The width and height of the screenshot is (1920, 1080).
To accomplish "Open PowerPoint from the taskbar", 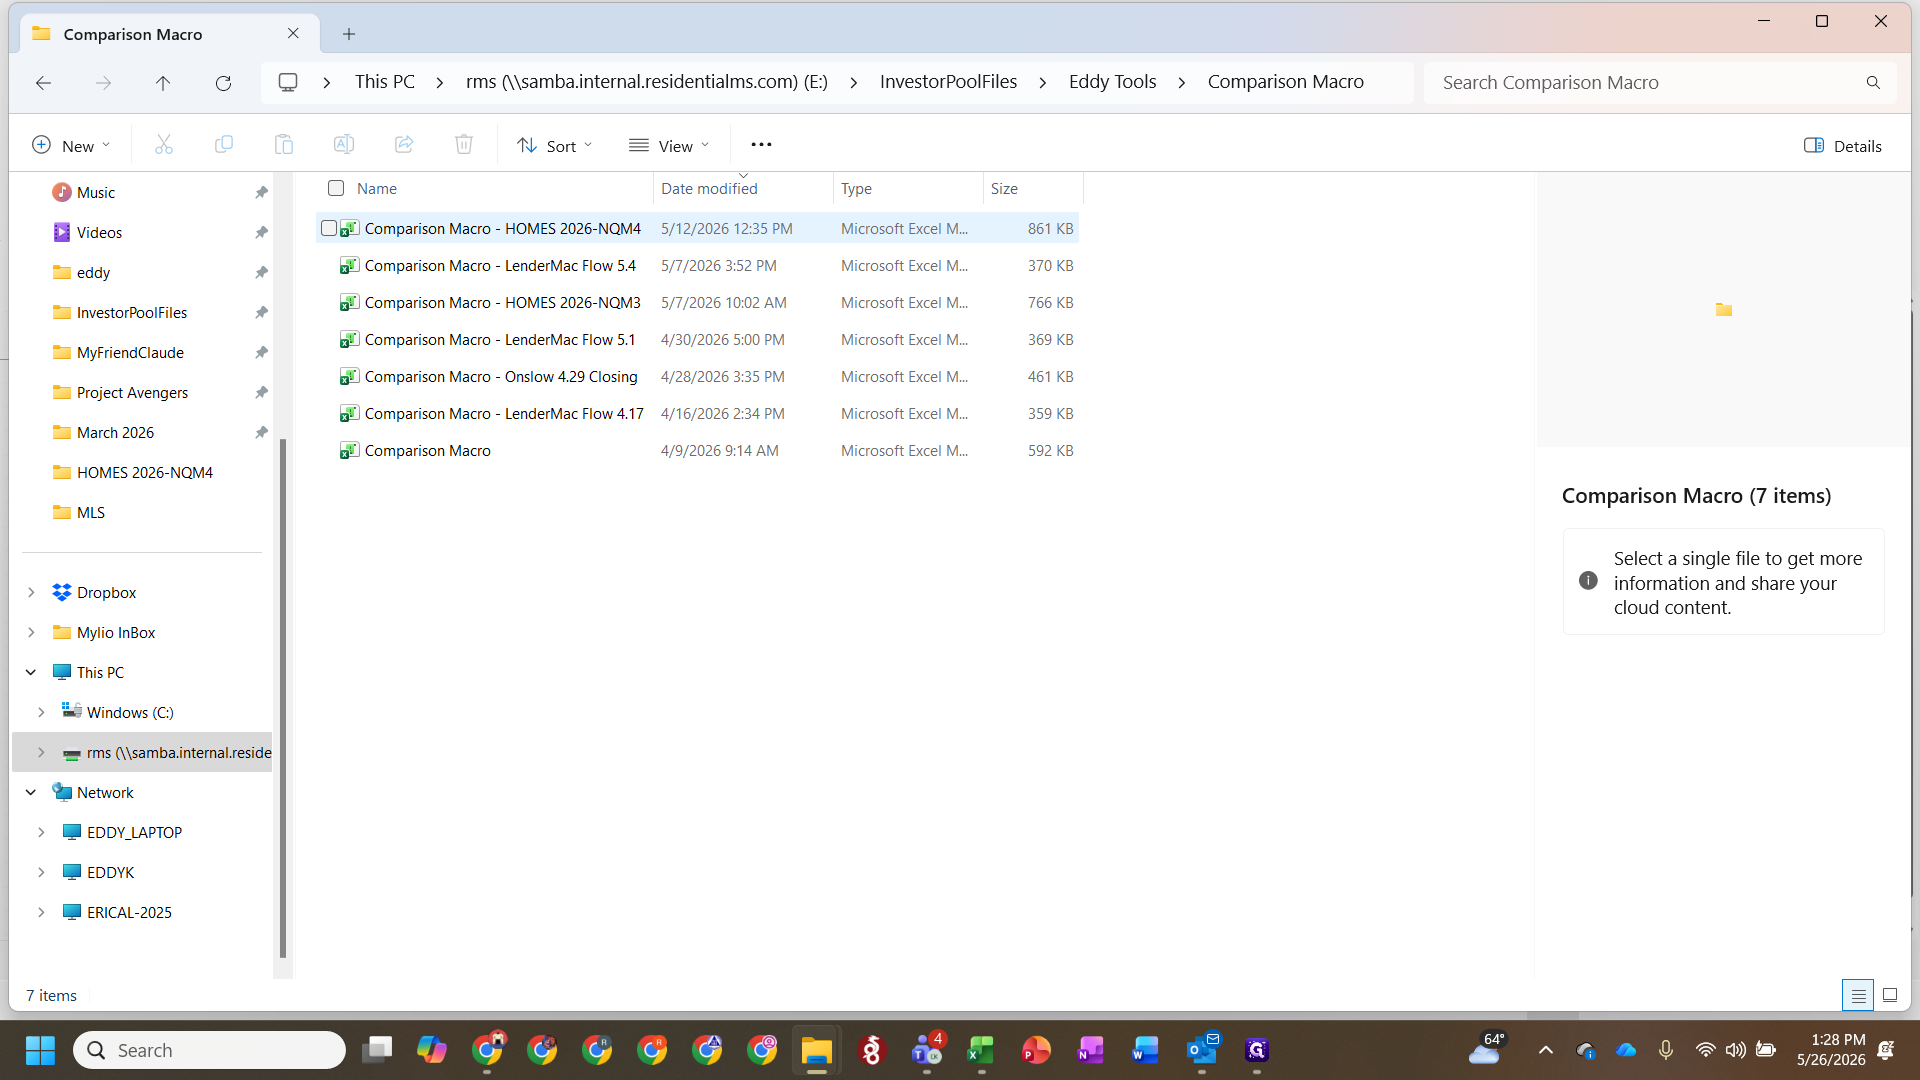I will 1036,1050.
